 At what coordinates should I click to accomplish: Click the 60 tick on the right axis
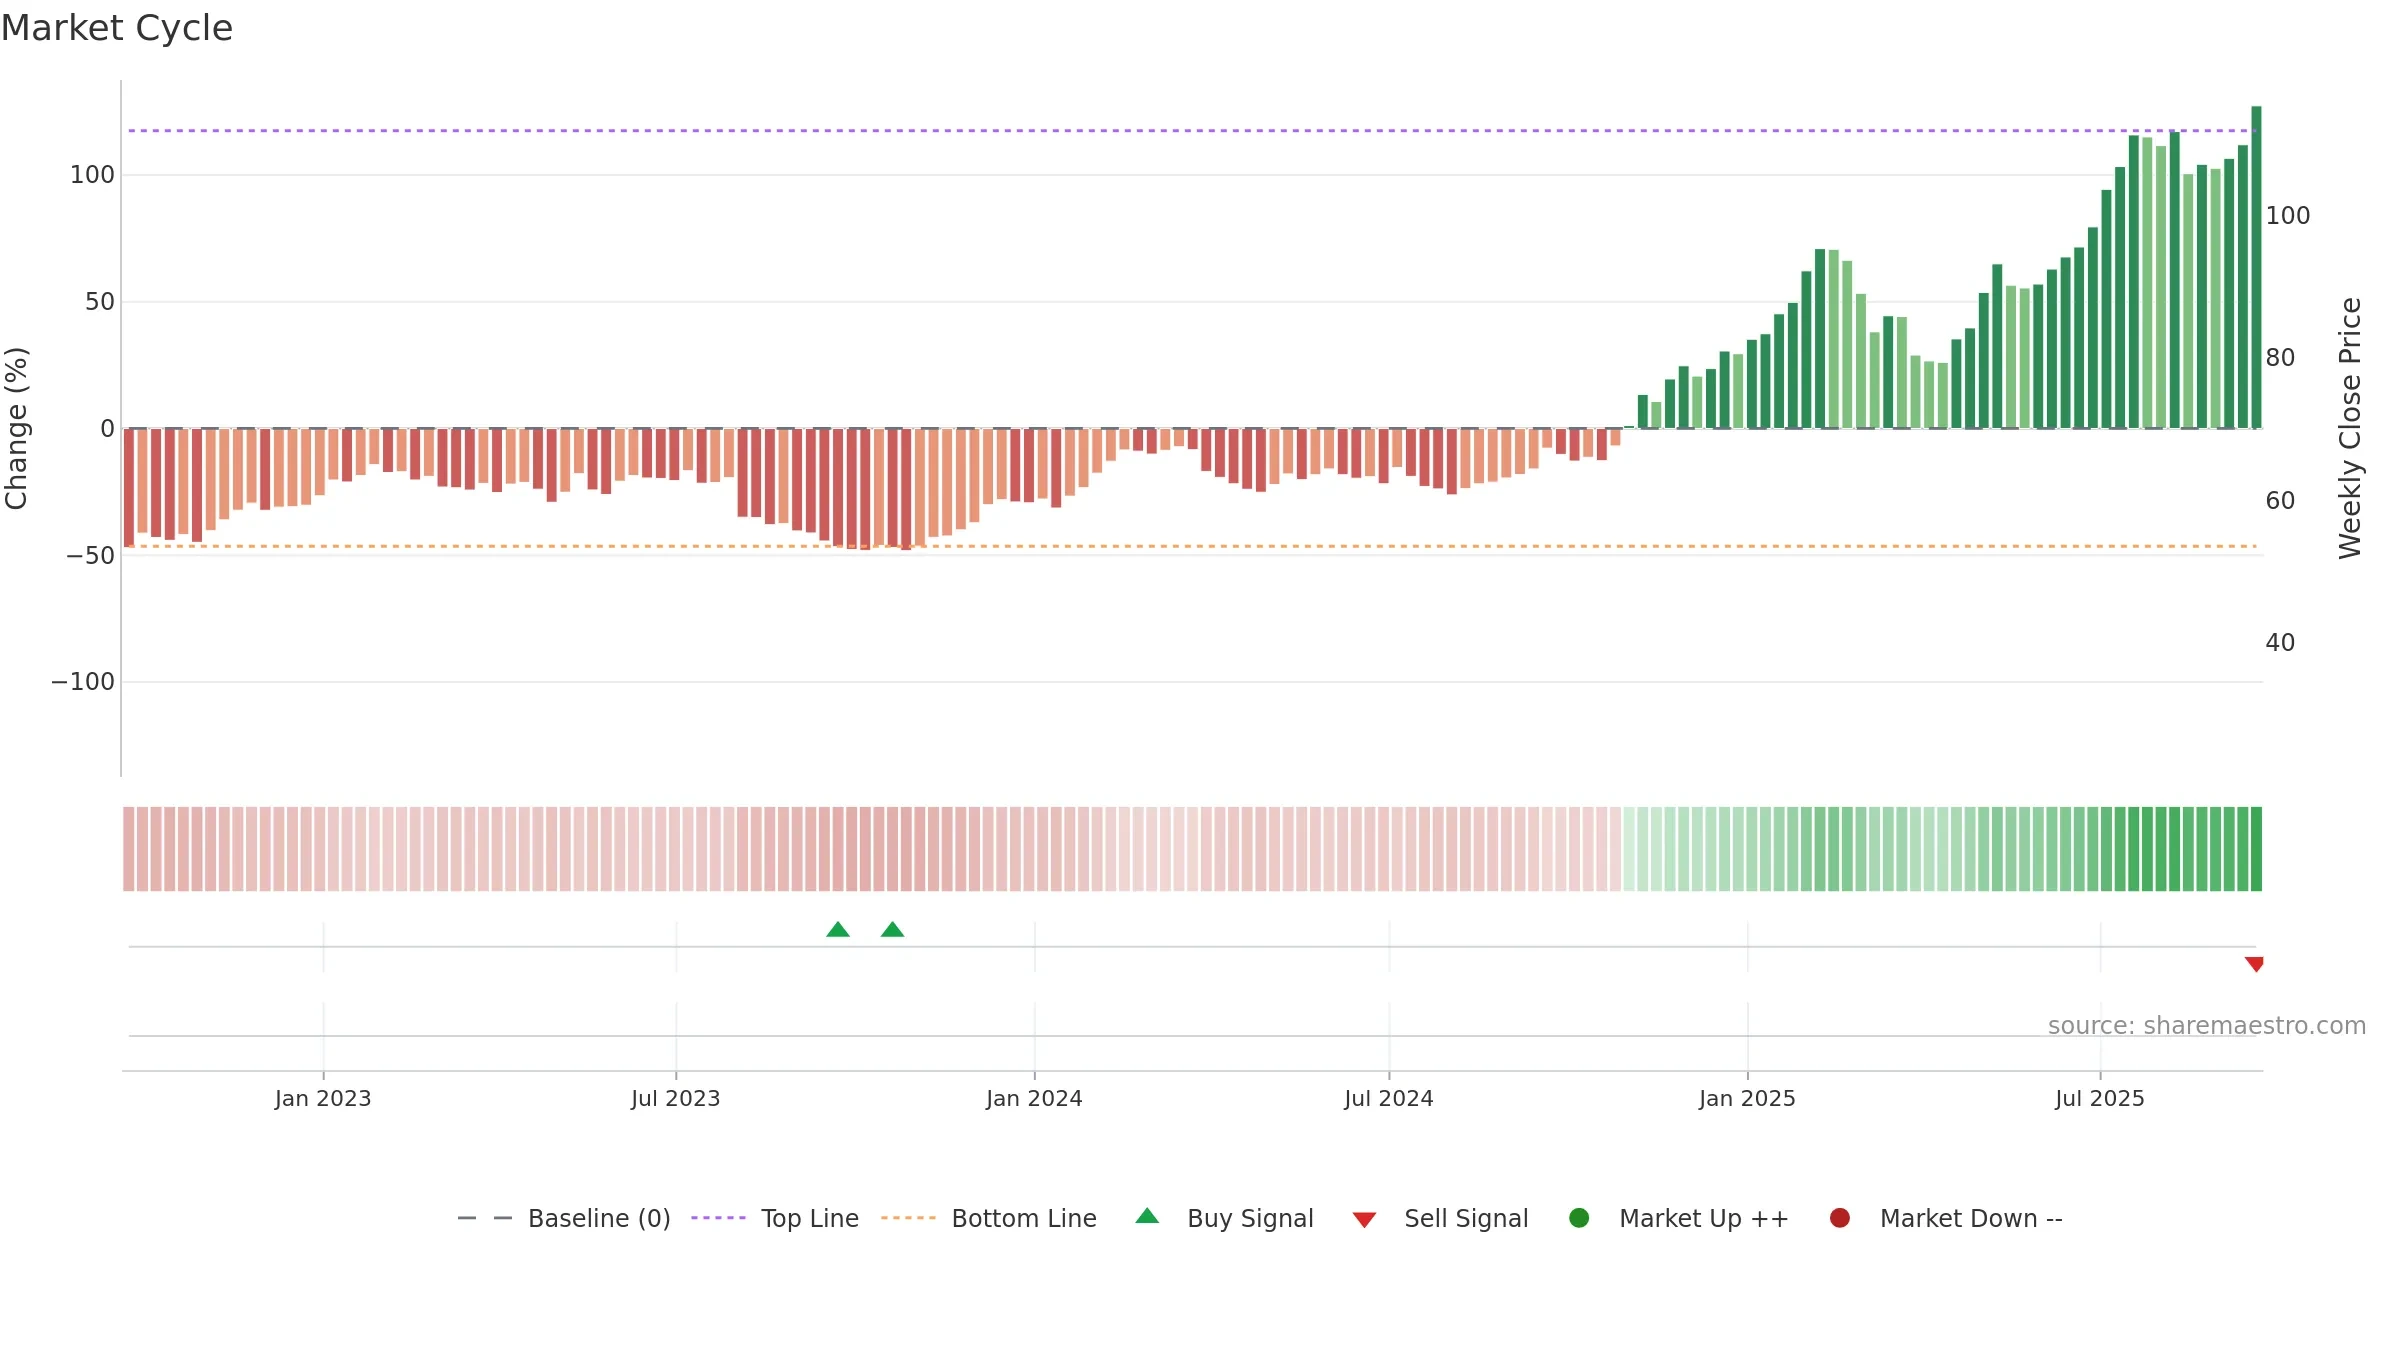coord(2280,501)
